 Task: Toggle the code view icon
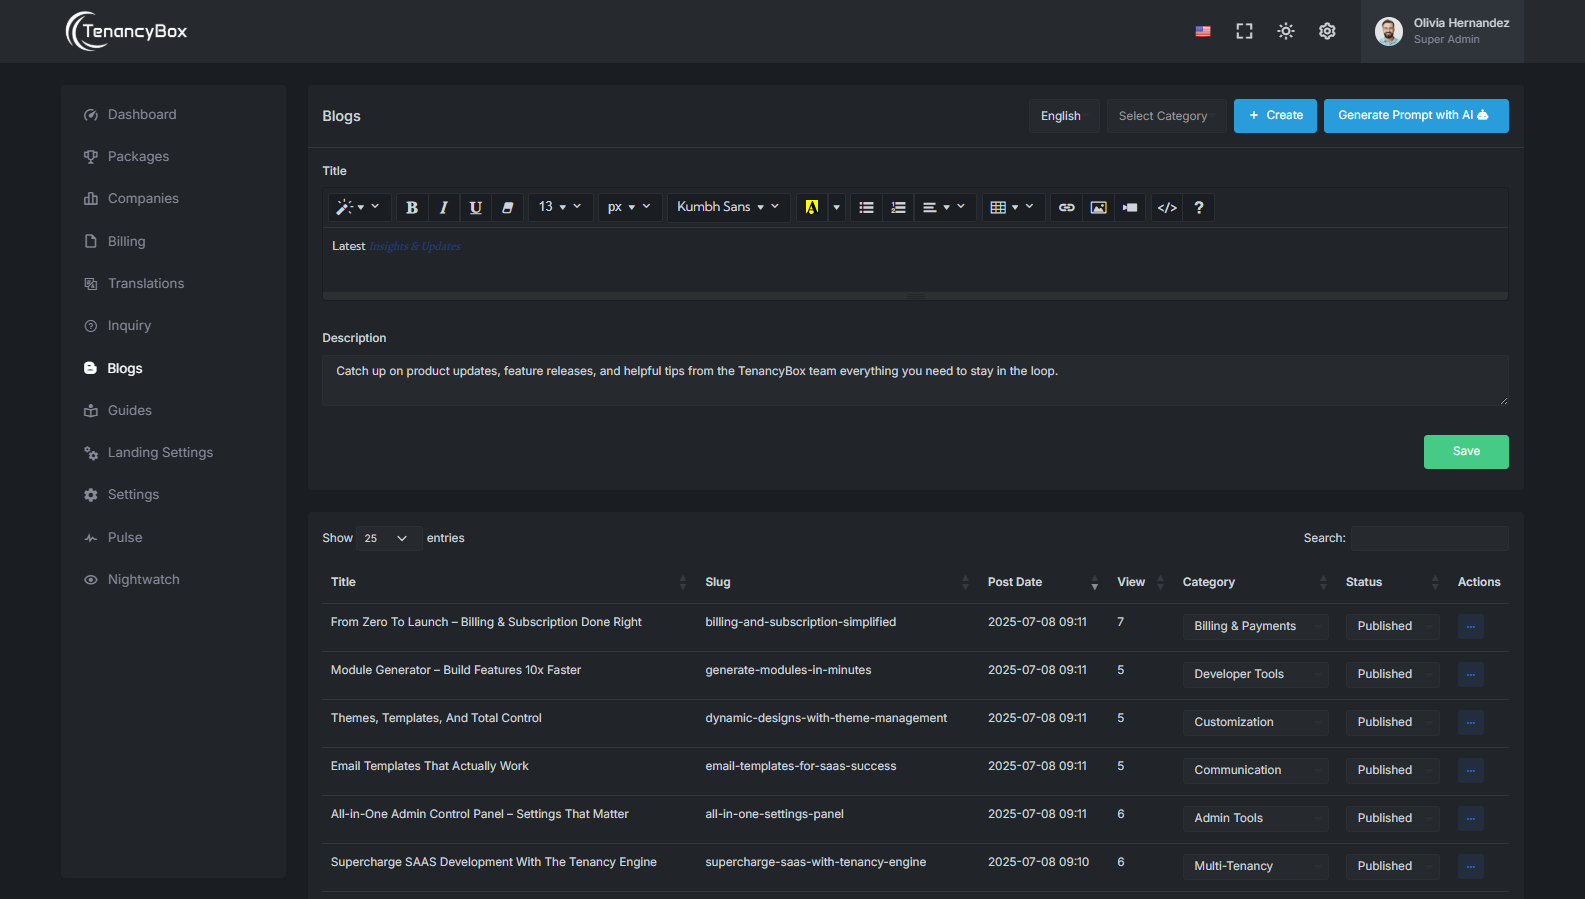(1167, 207)
